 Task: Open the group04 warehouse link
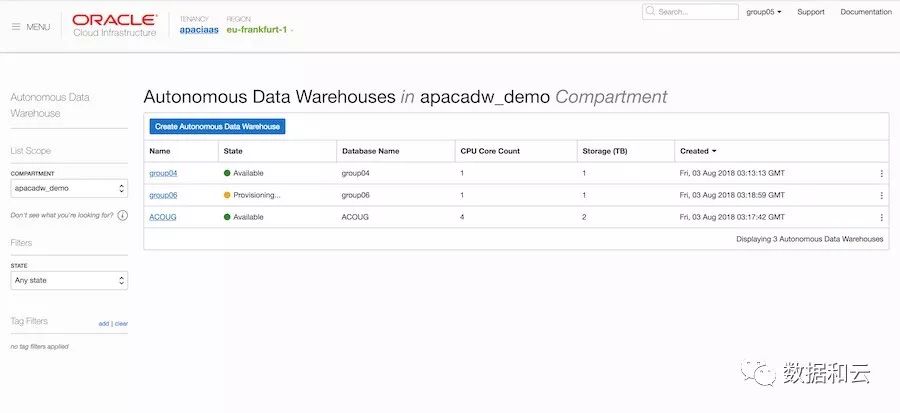(x=163, y=173)
